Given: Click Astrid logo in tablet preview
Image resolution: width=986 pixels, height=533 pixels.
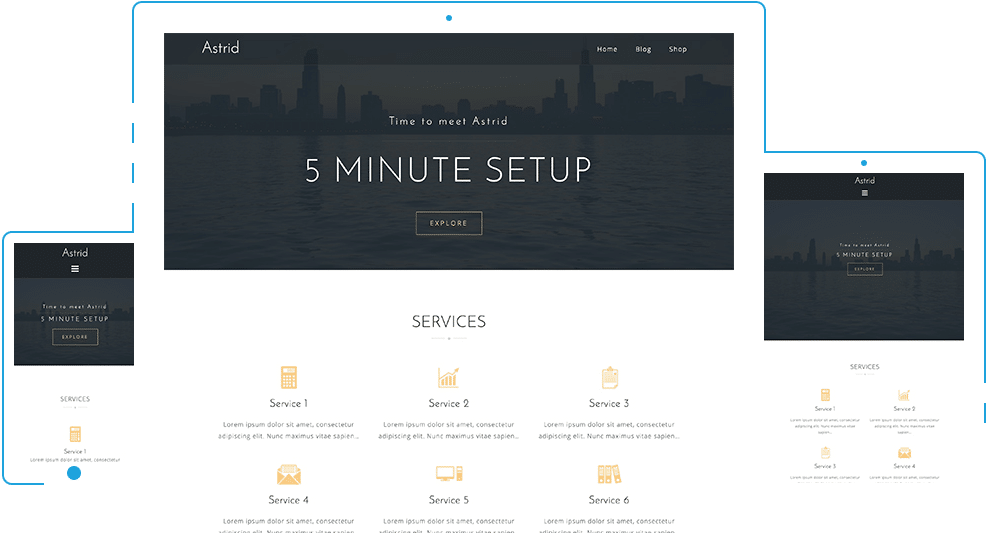Looking at the screenshot, I should [865, 180].
